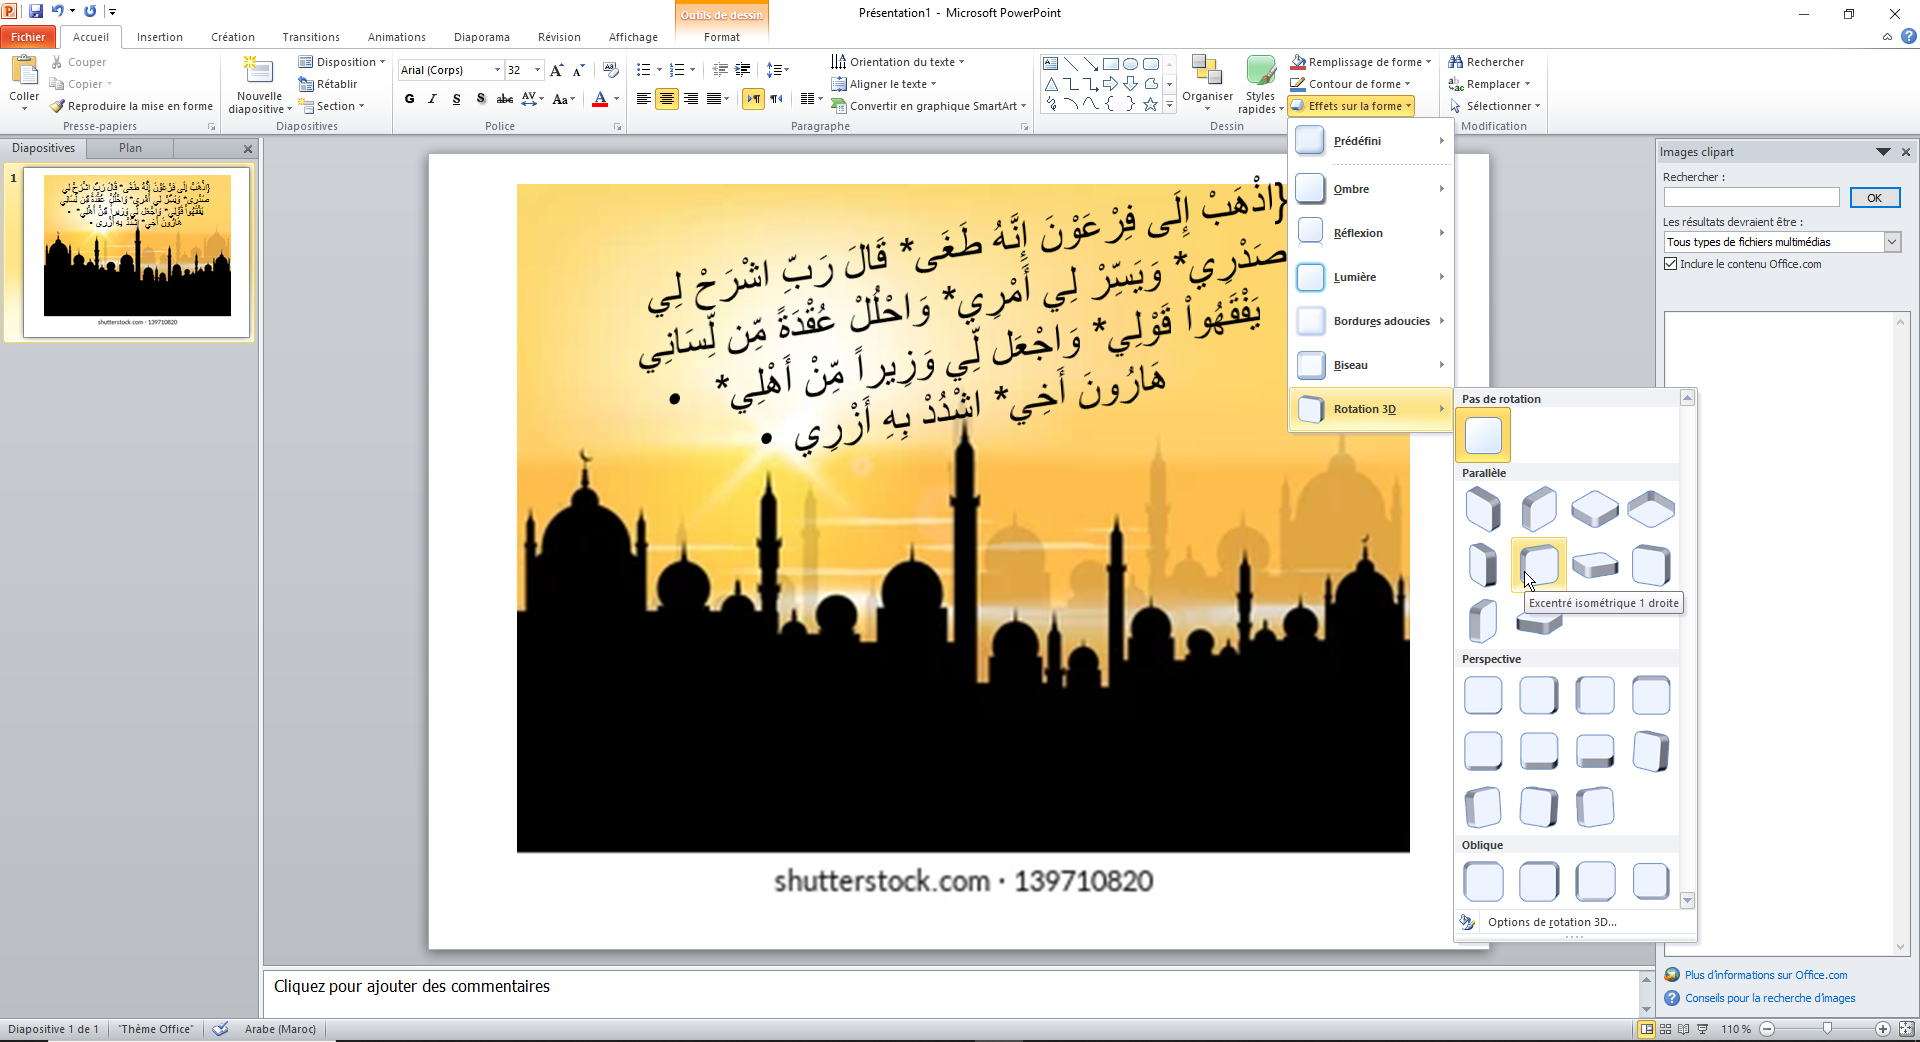Click the Rechercher binoculars button
Image resolution: width=1920 pixels, height=1042 pixels.
point(1486,62)
